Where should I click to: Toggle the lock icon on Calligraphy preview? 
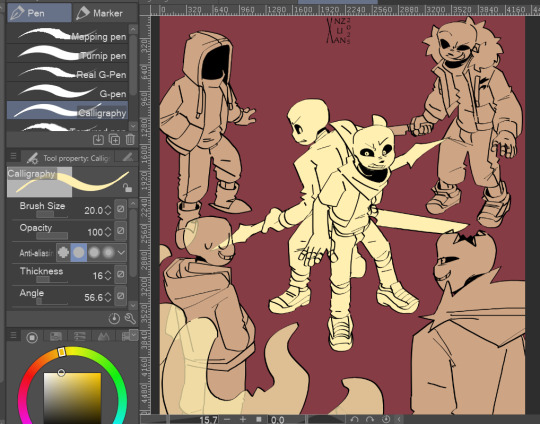[127, 188]
